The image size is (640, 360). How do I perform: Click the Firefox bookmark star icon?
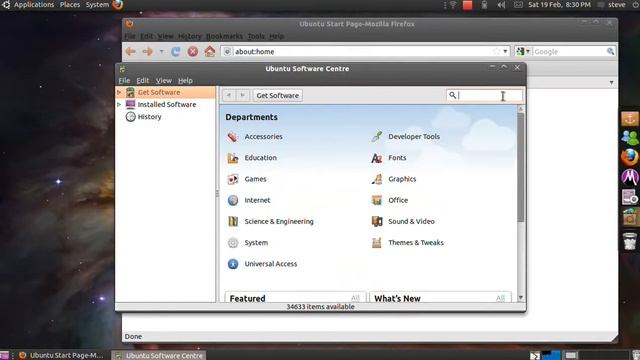click(x=496, y=51)
